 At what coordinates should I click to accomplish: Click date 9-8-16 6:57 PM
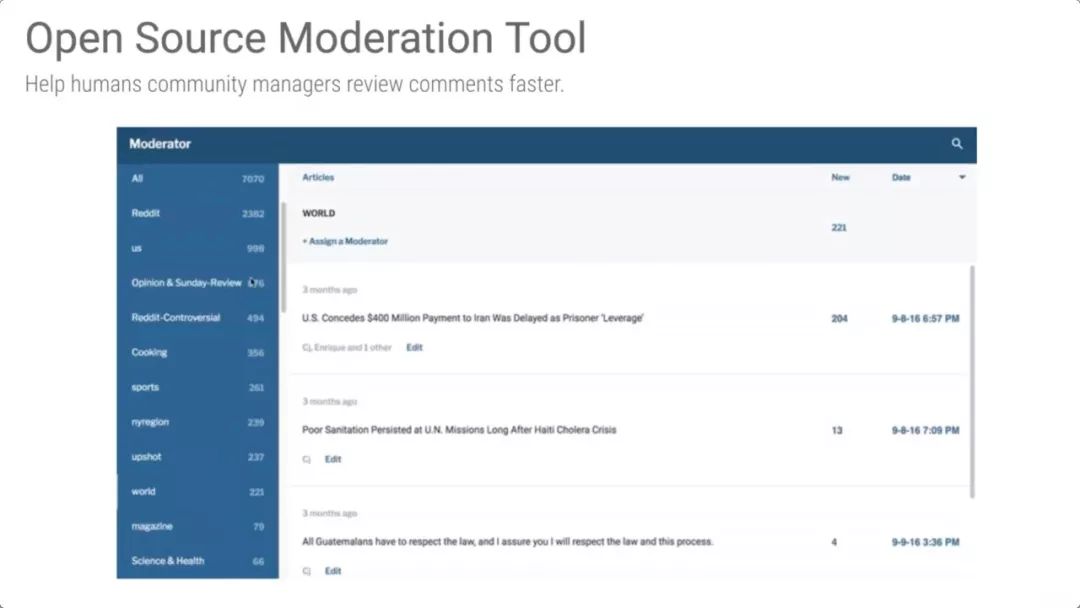pos(926,319)
